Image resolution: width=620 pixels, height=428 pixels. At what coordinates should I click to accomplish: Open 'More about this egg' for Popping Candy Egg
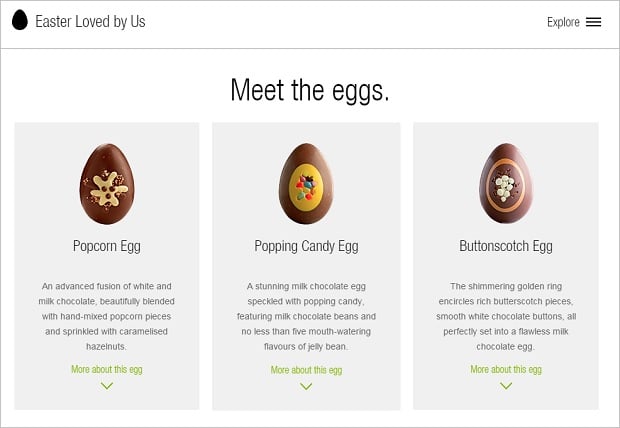coord(306,370)
